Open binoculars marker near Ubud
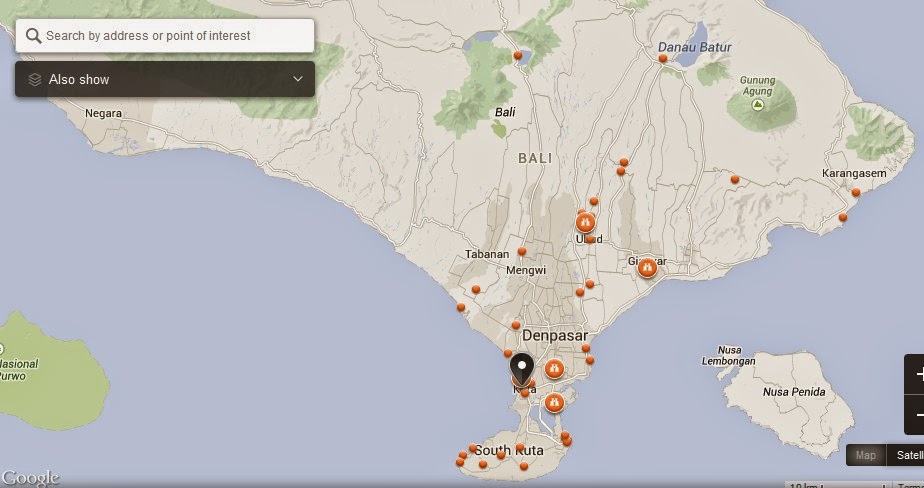 tap(585, 223)
